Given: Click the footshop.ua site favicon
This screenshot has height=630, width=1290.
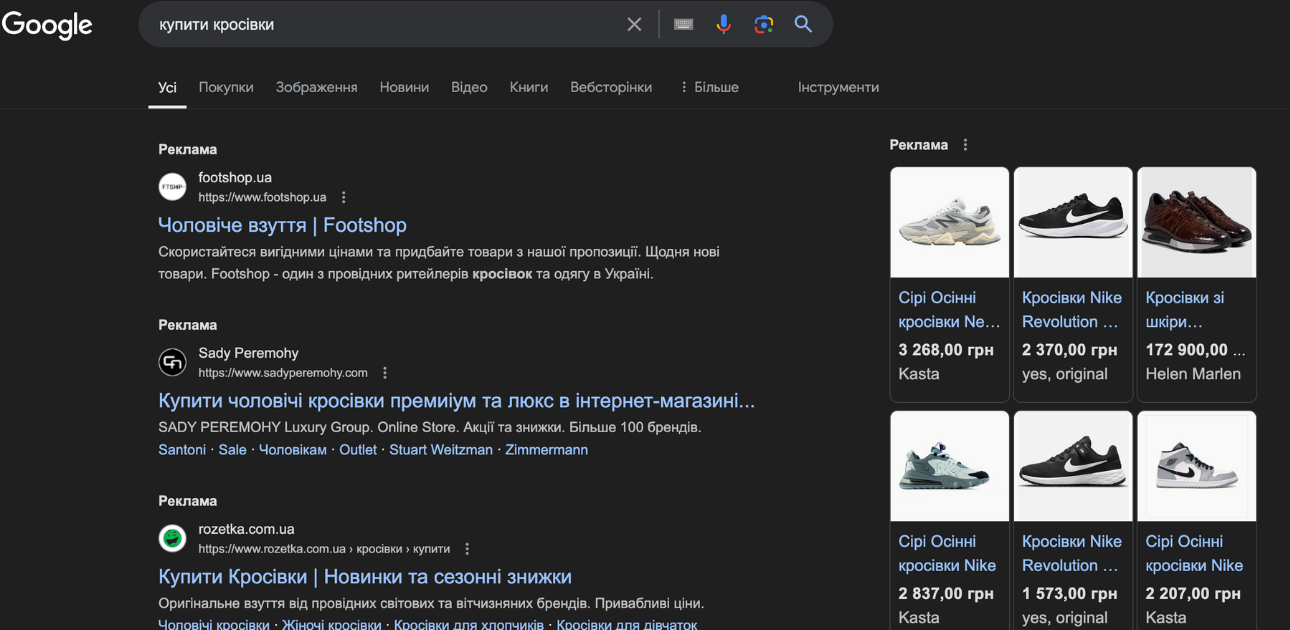Looking at the screenshot, I should point(173,187).
